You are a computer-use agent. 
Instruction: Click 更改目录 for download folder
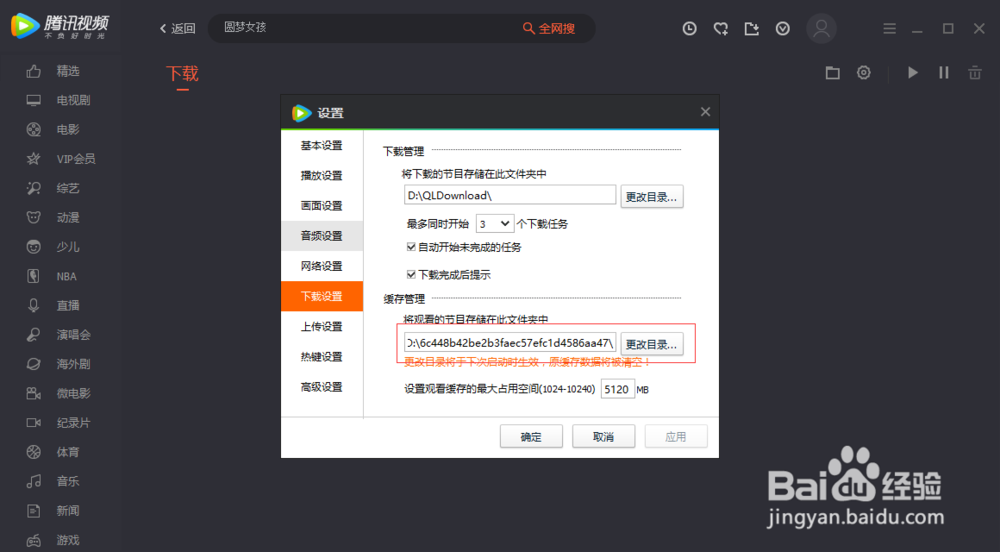(652, 196)
